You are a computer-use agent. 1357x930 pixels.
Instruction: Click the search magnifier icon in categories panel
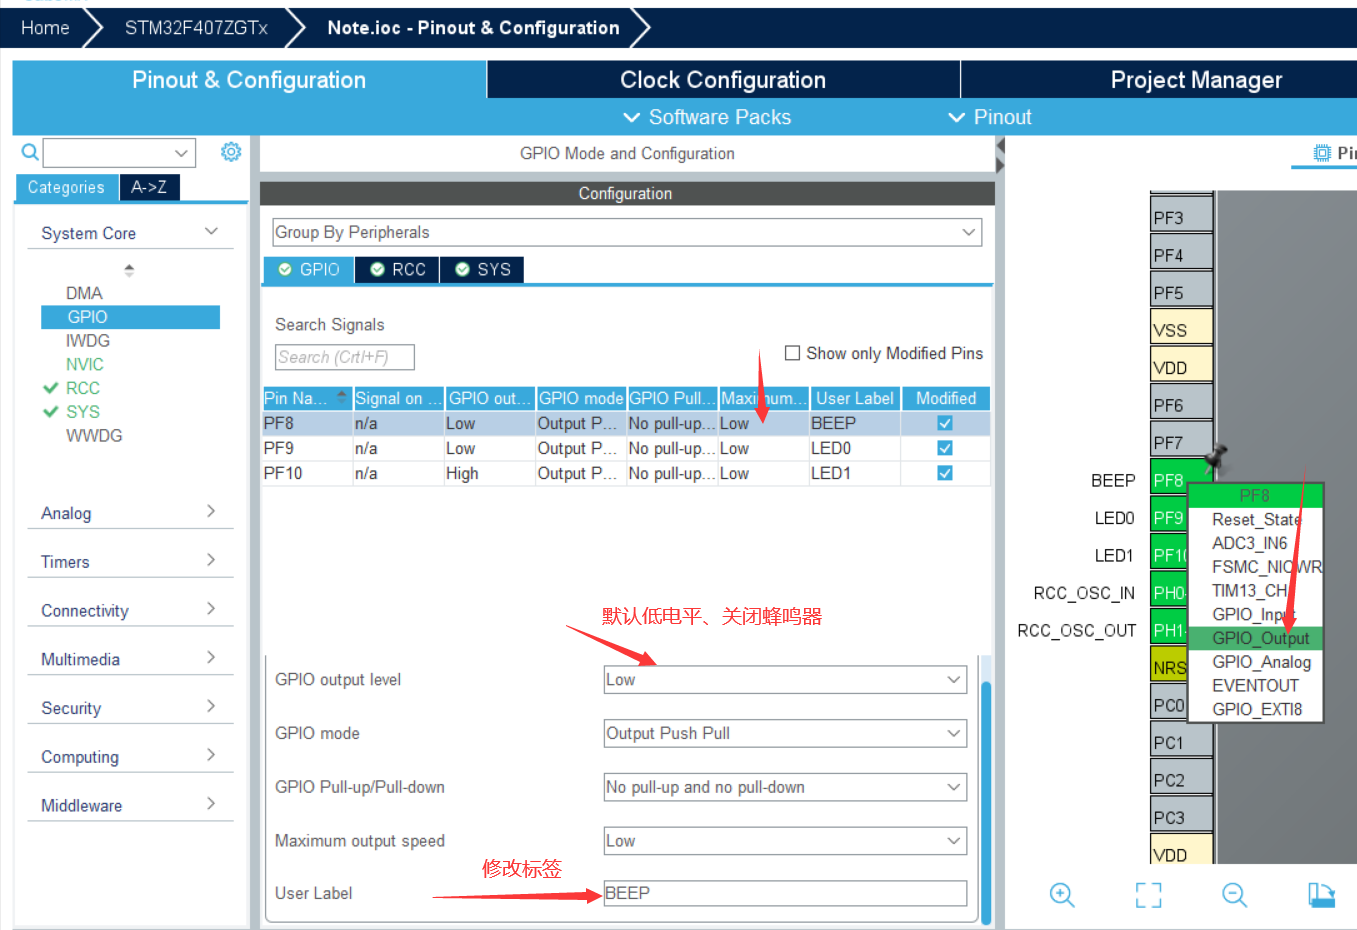pyautogui.click(x=30, y=152)
